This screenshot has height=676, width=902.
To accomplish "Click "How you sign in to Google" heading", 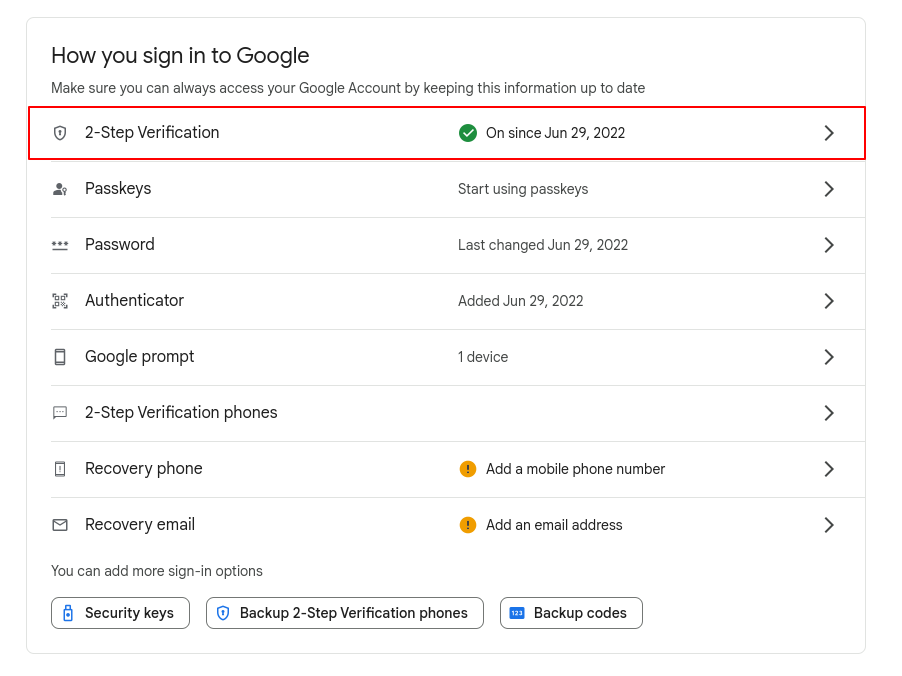I will [x=180, y=56].
